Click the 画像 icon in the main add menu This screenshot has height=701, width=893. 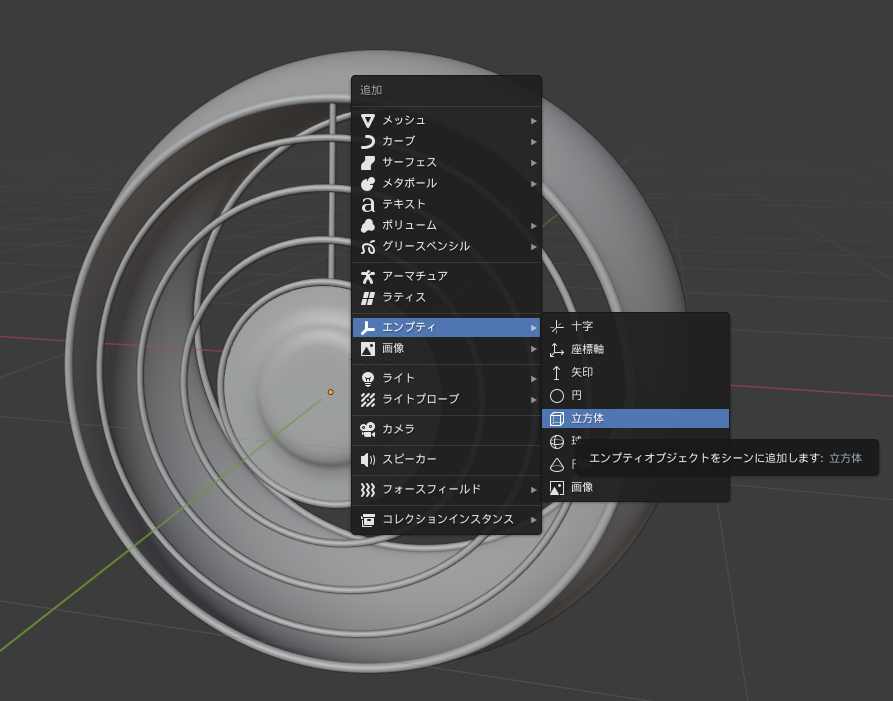click(368, 349)
